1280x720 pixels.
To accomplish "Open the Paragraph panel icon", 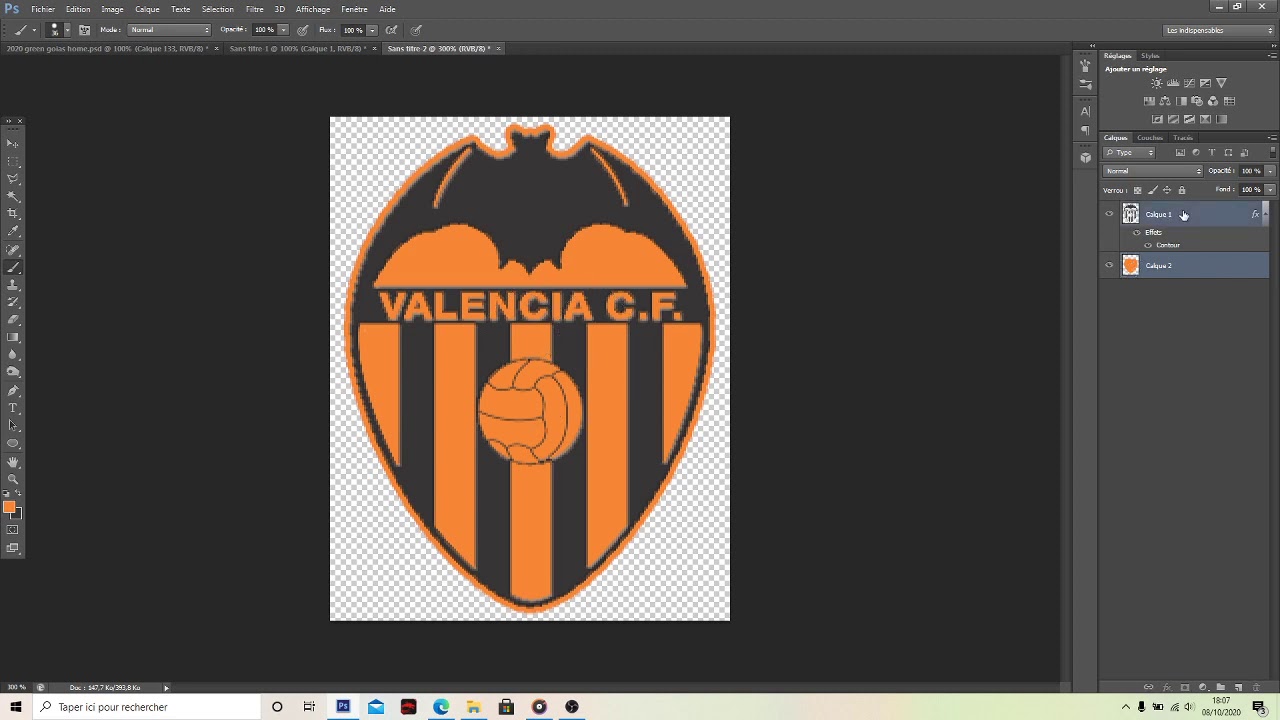I will 1086,130.
